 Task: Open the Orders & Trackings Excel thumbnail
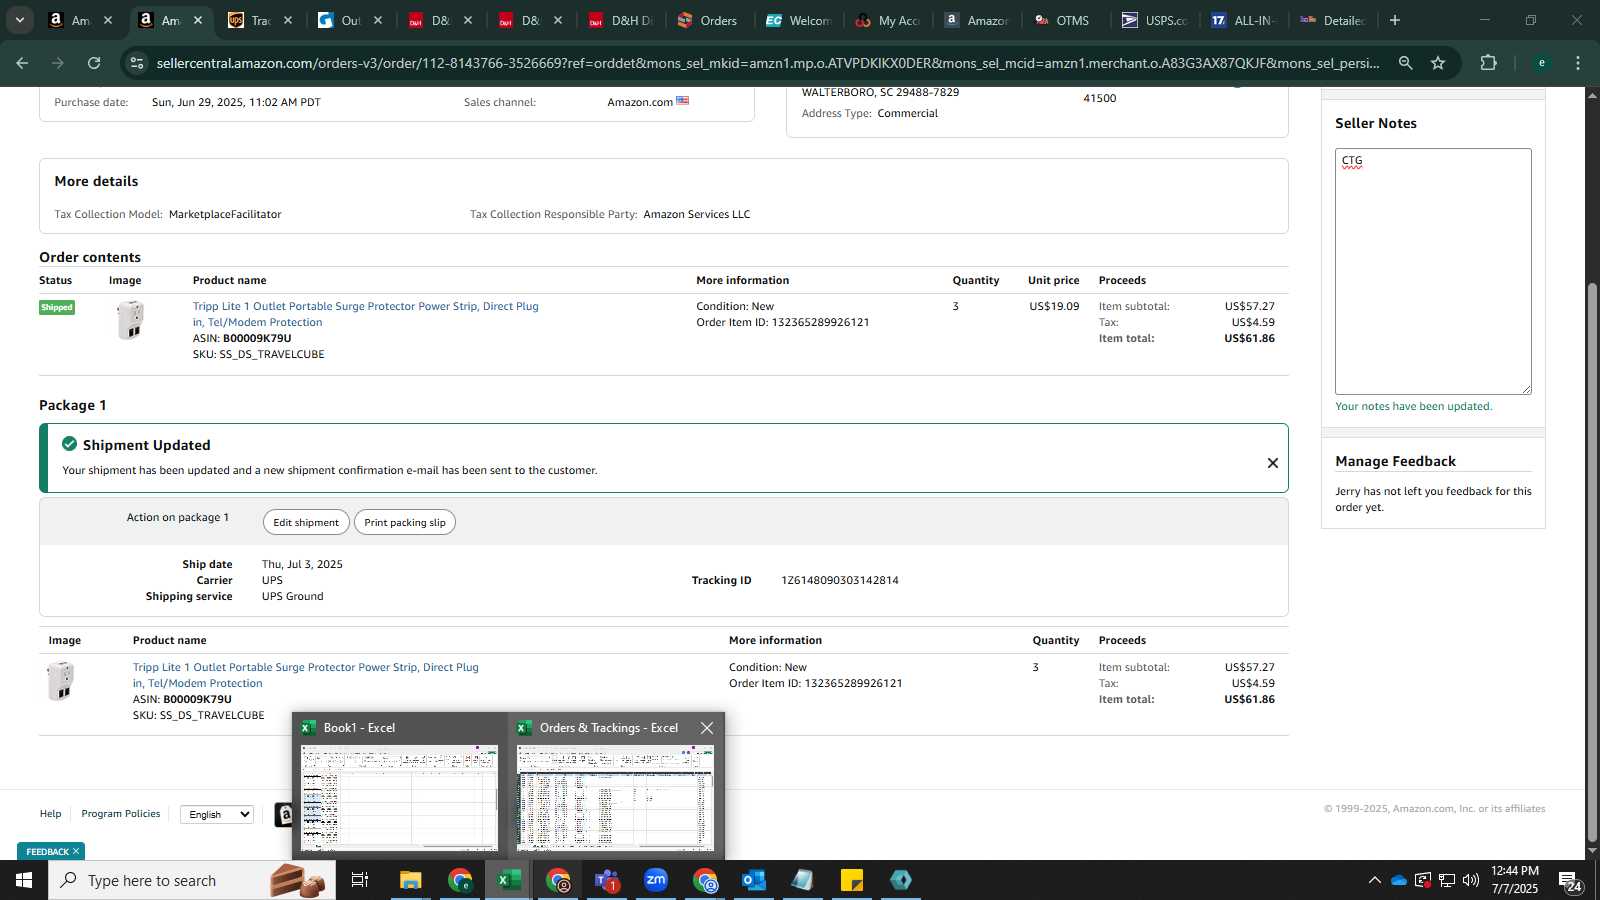[x=615, y=798]
